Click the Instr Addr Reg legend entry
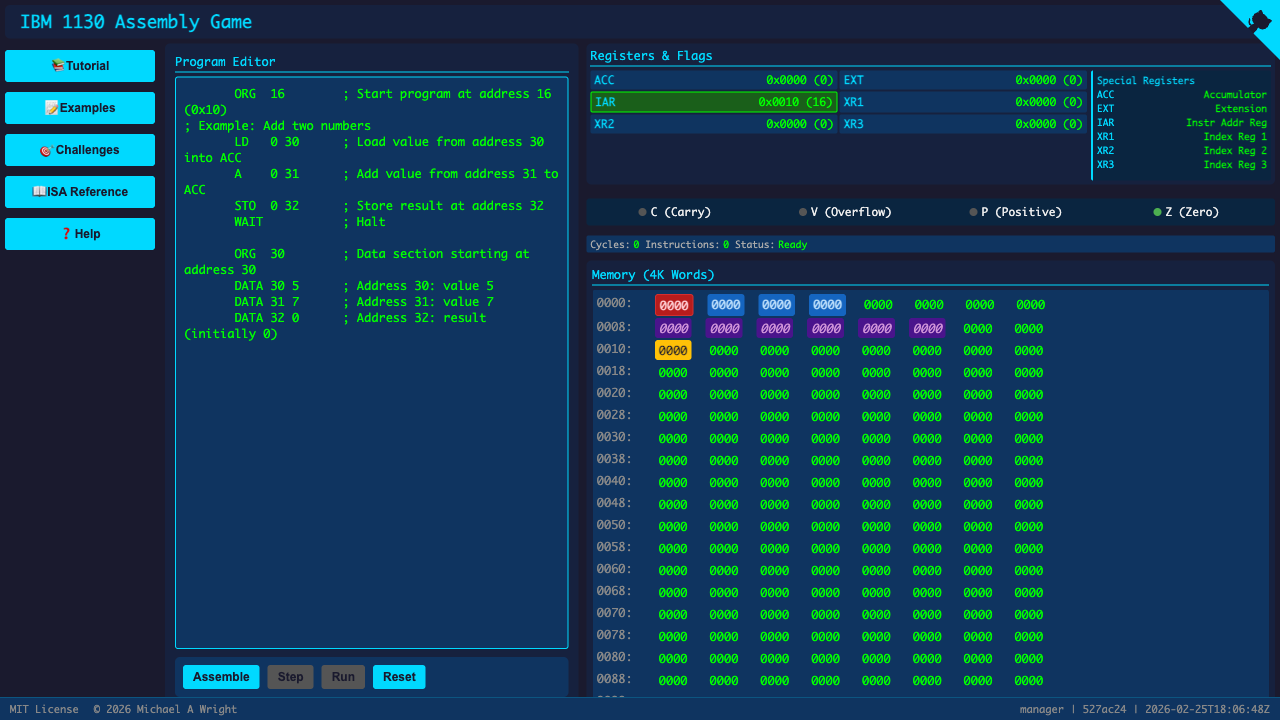The image size is (1280, 720). [x=1226, y=123]
